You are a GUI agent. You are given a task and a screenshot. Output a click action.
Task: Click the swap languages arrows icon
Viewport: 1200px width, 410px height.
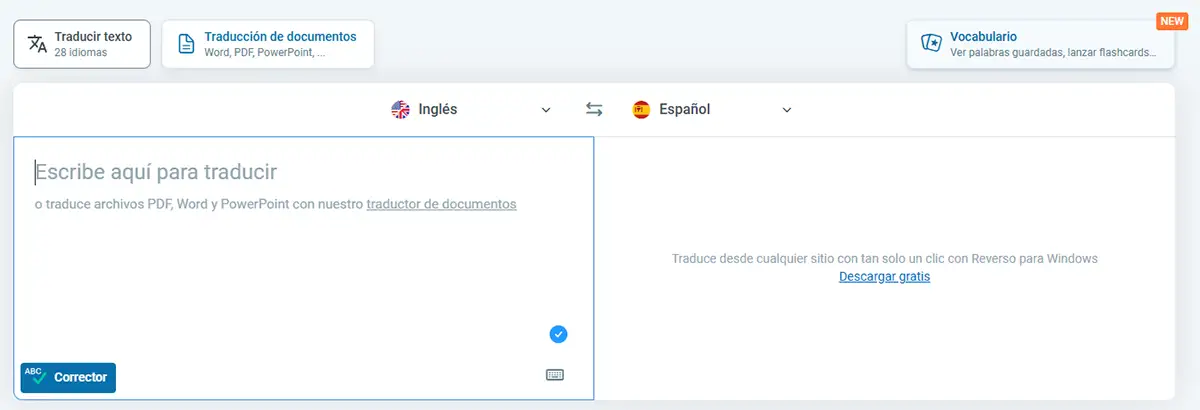pos(594,110)
